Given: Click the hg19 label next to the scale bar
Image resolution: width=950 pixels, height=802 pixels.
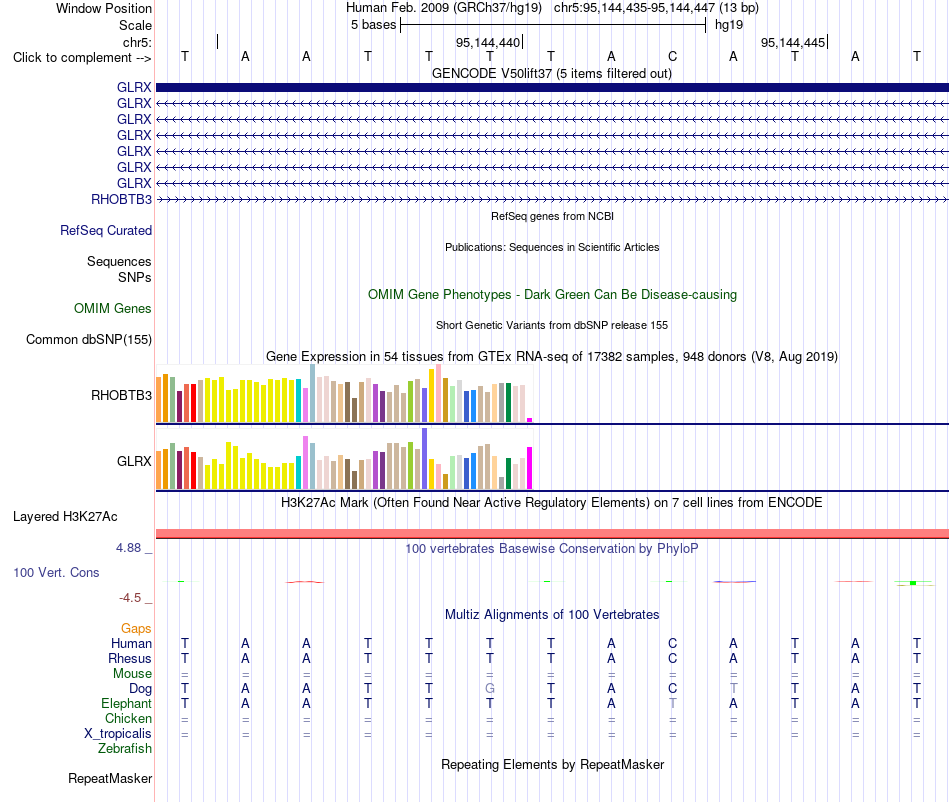Looking at the screenshot, I should pyautogui.click(x=729, y=25).
